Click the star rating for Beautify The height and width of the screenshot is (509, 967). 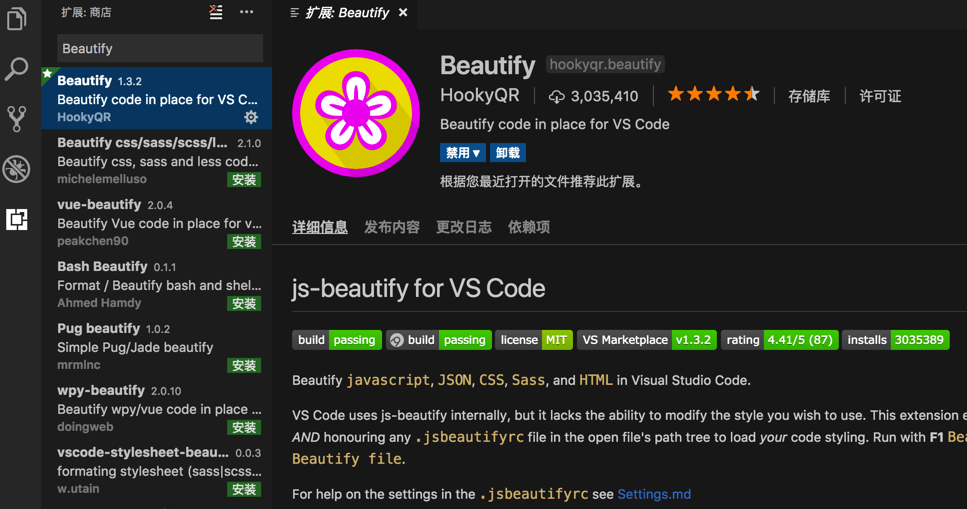(x=714, y=94)
